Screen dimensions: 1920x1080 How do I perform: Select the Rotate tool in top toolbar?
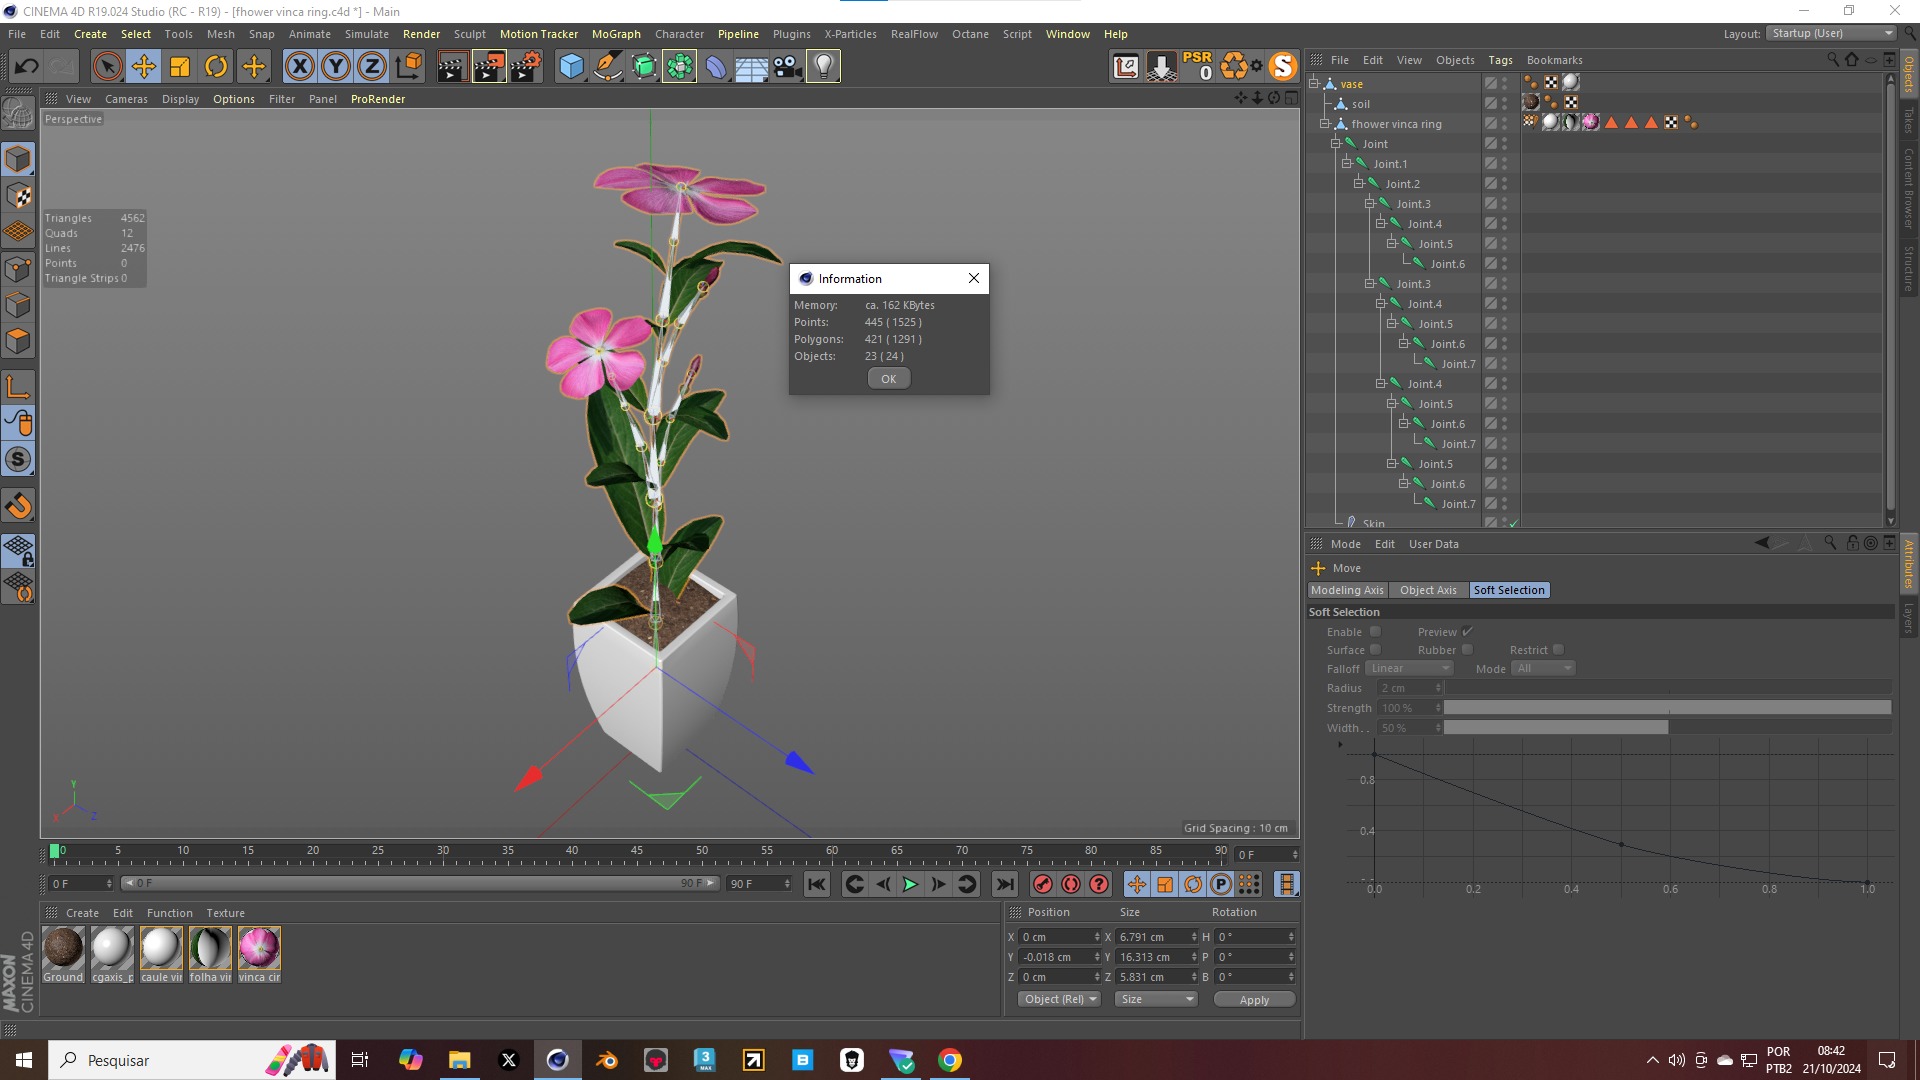(x=216, y=67)
